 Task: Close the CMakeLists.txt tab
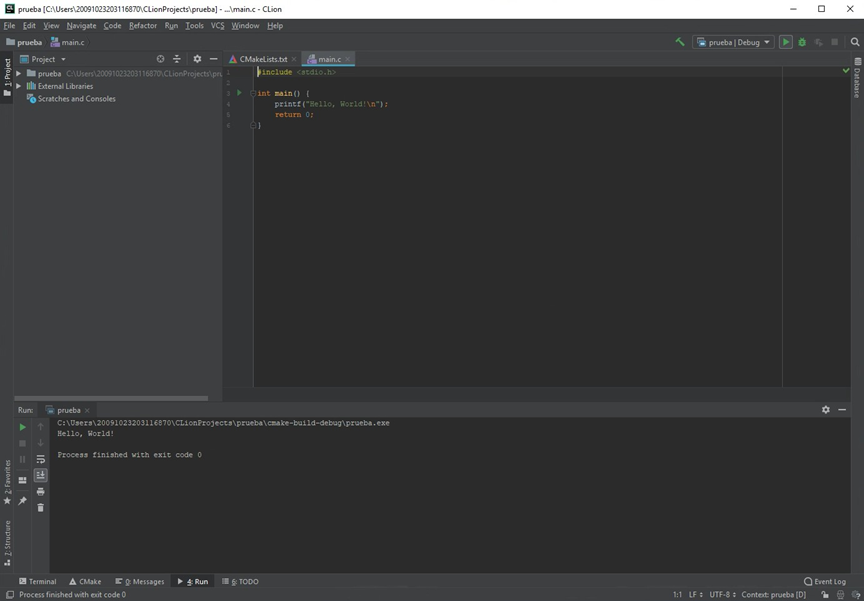click(x=294, y=59)
